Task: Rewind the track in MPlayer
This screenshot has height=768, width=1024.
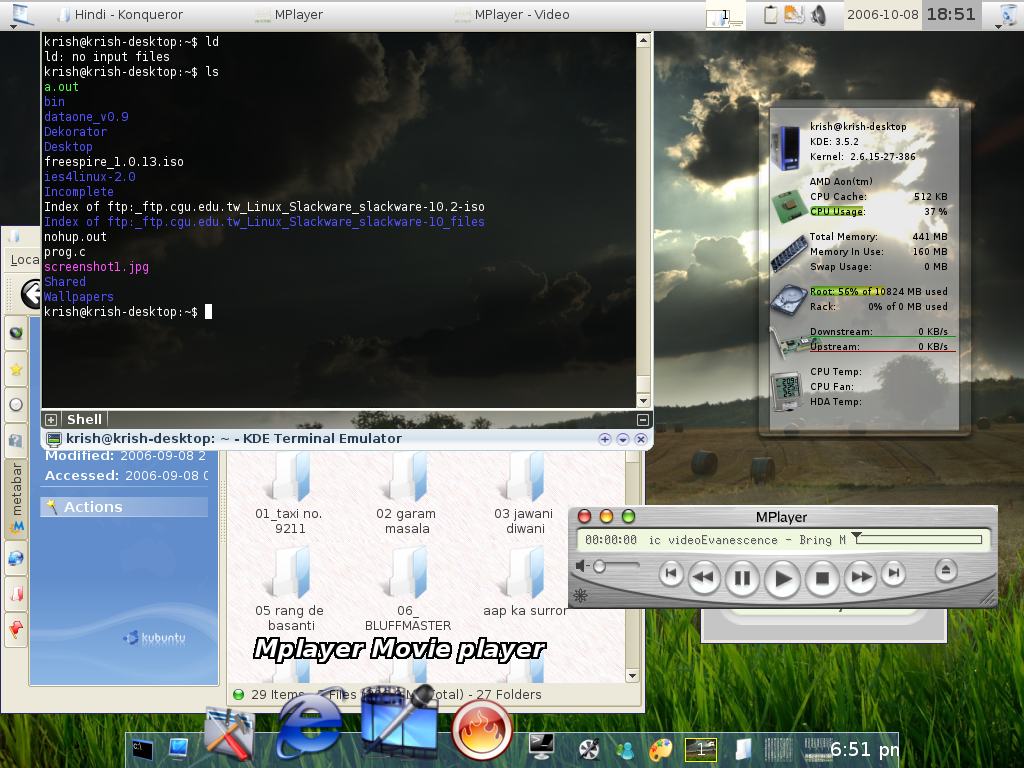Action: (703, 577)
